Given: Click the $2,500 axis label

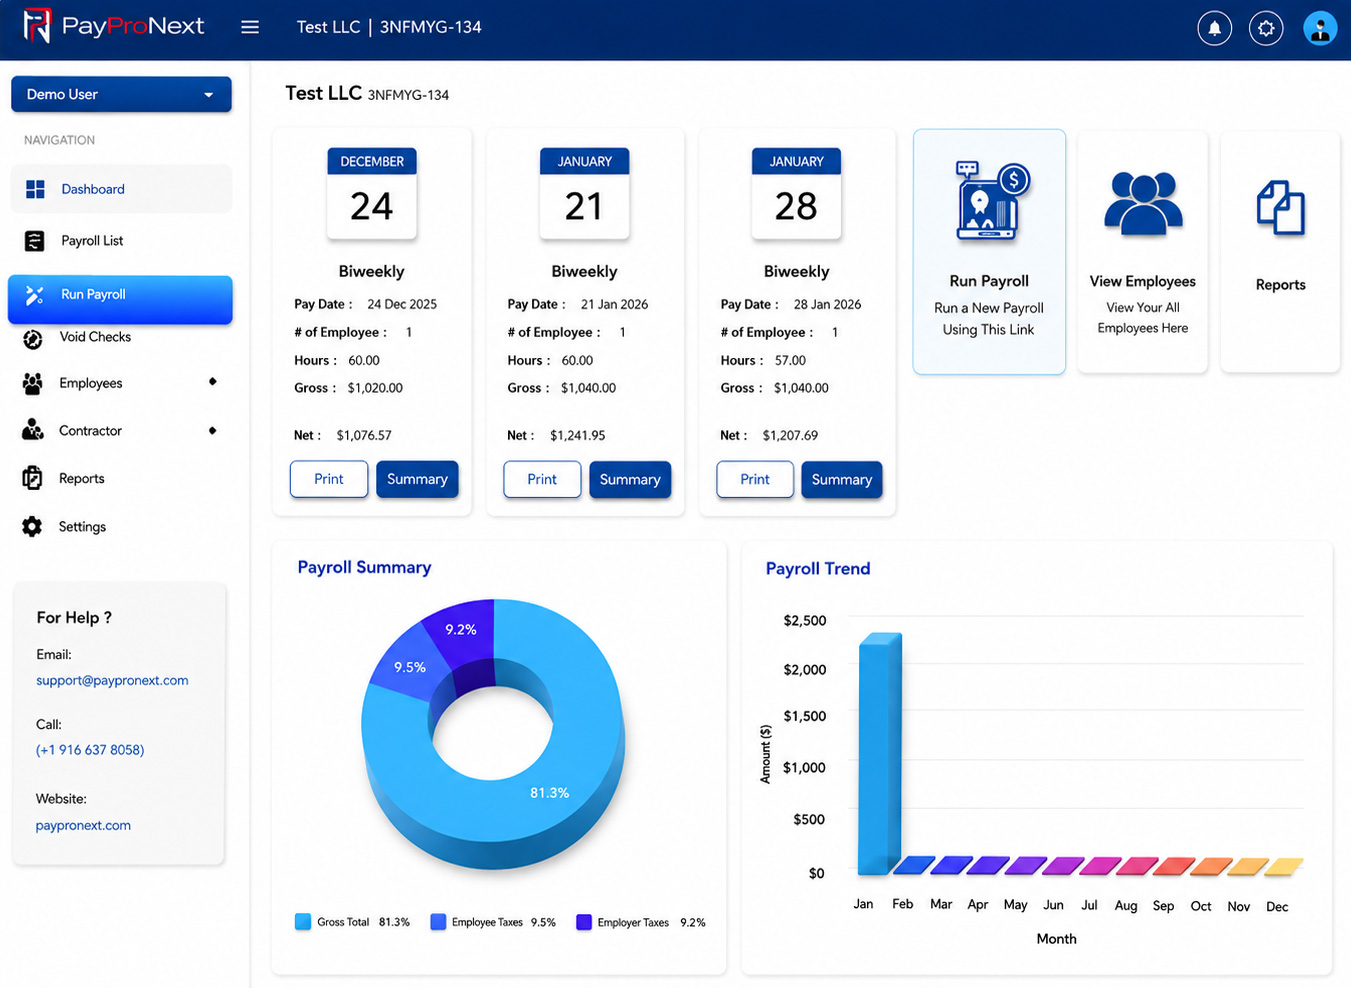Looking at the screenshot, I should coord(805,621).
